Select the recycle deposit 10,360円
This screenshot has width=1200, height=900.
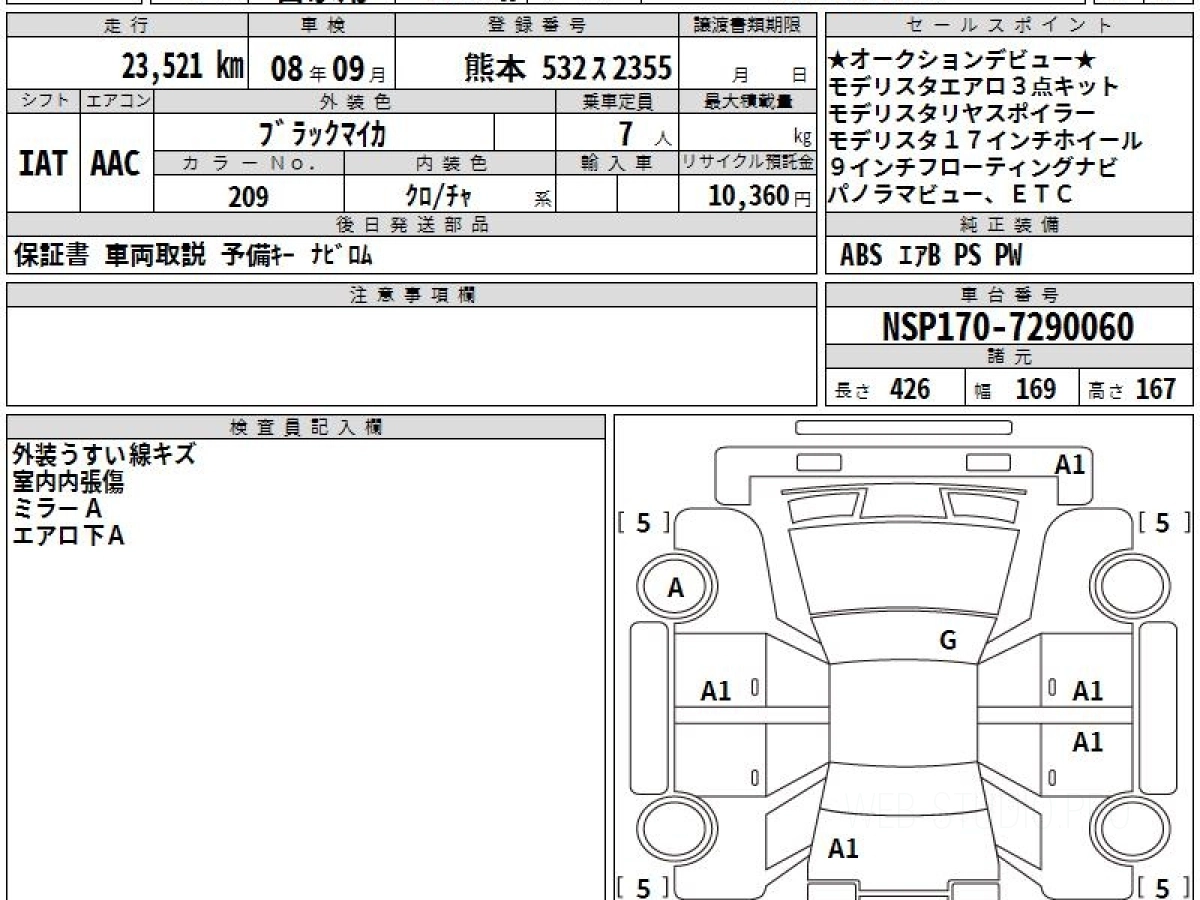(x=760, y=197)
